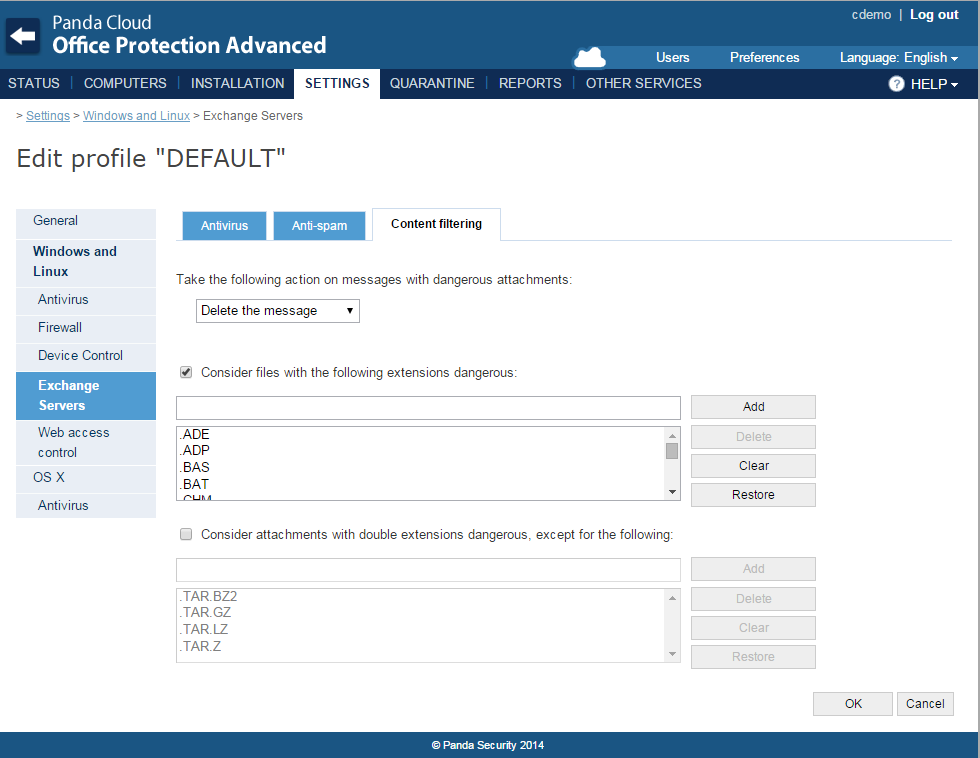Click Add button for dangerous extensions
This screenshot has height=758, width=980.
click(x=753, y=407)
